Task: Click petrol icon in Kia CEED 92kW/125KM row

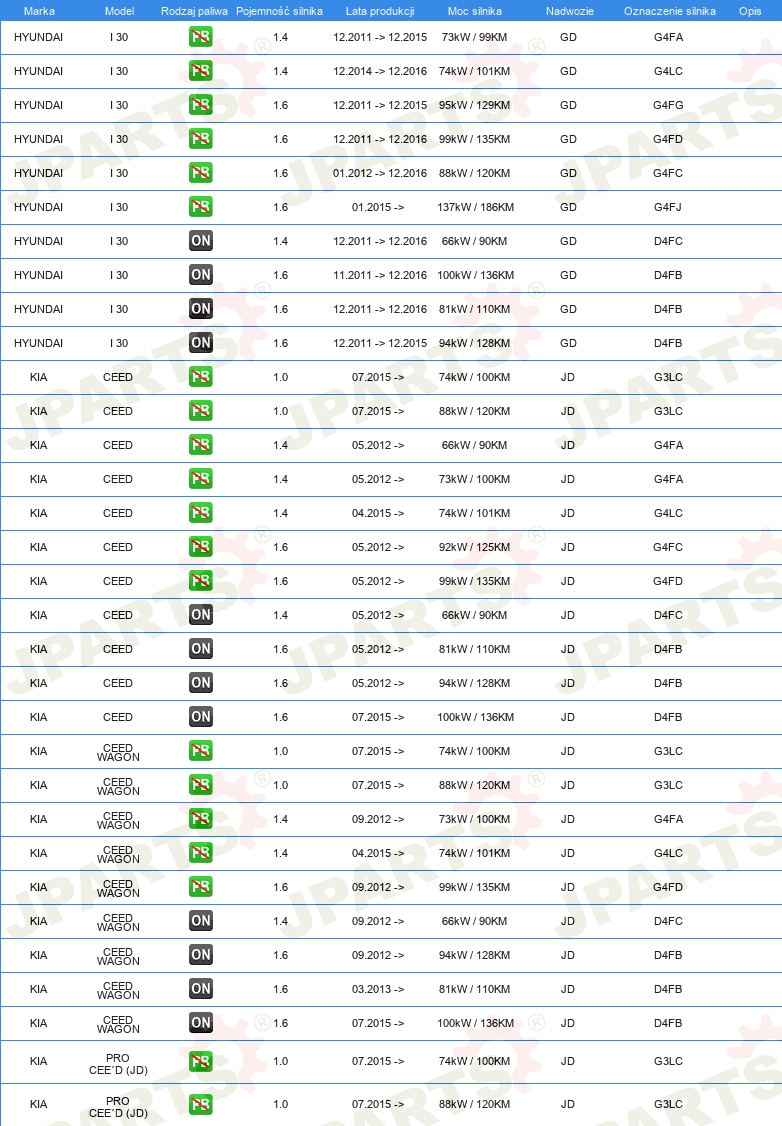Action: tap(200, 546)
